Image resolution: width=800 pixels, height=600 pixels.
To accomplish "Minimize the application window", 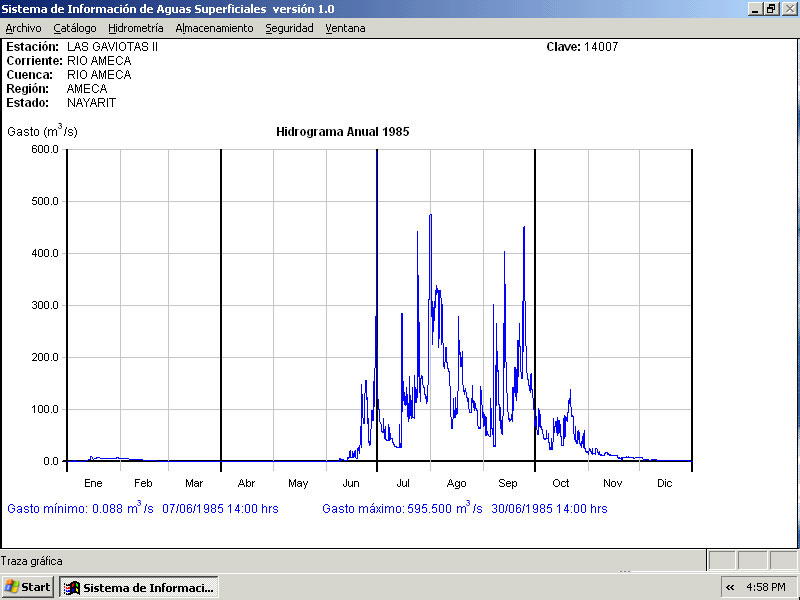I will pyautogui.click(x=755, y=8).
